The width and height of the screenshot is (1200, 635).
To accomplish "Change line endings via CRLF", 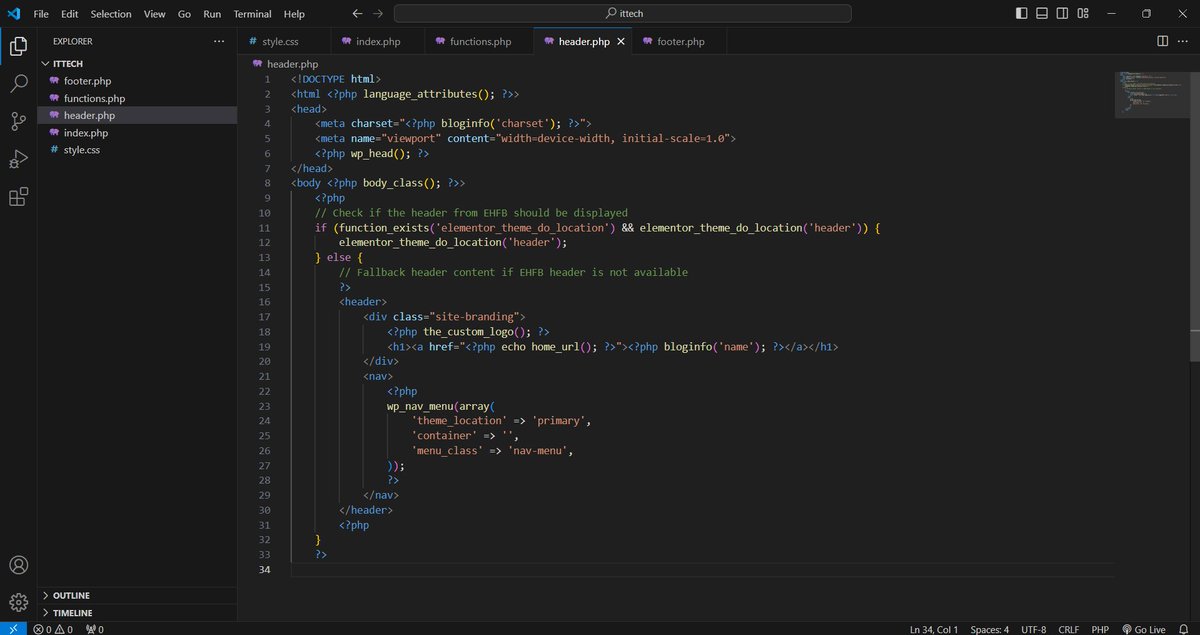I will point(1068,629).
